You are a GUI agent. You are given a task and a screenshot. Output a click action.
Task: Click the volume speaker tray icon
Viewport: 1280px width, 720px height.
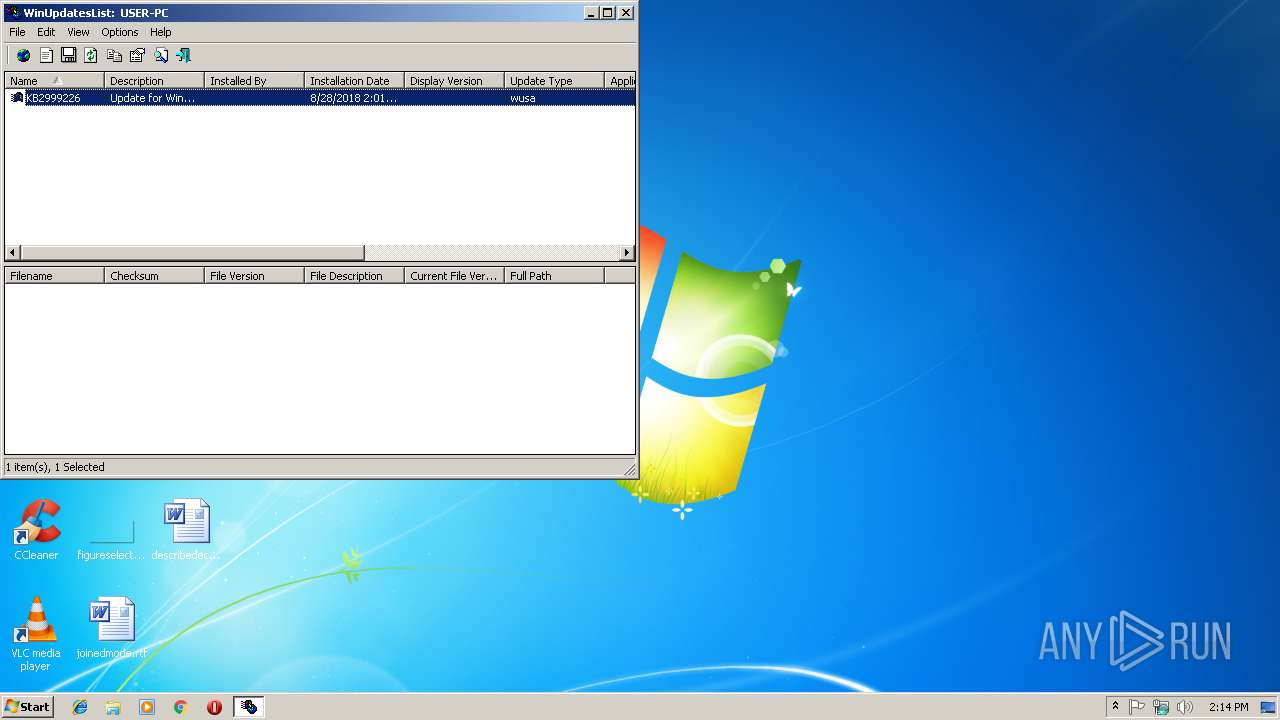(x=1185, y=707)
